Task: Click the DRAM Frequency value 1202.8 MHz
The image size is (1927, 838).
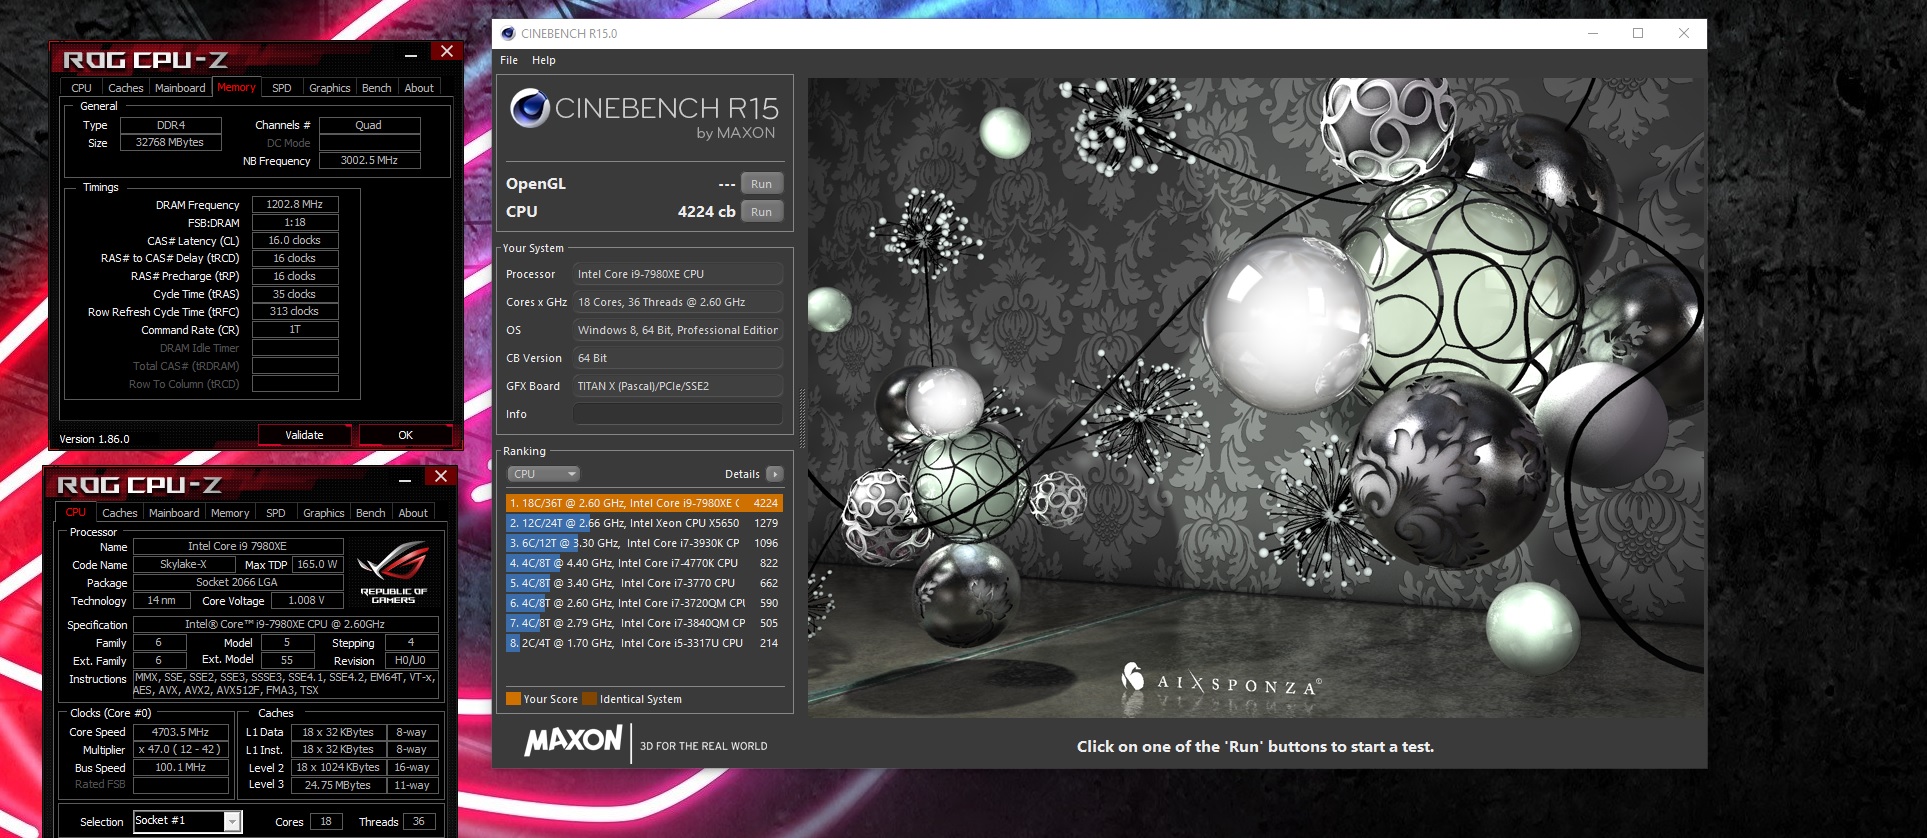Action: click(295, 204)
